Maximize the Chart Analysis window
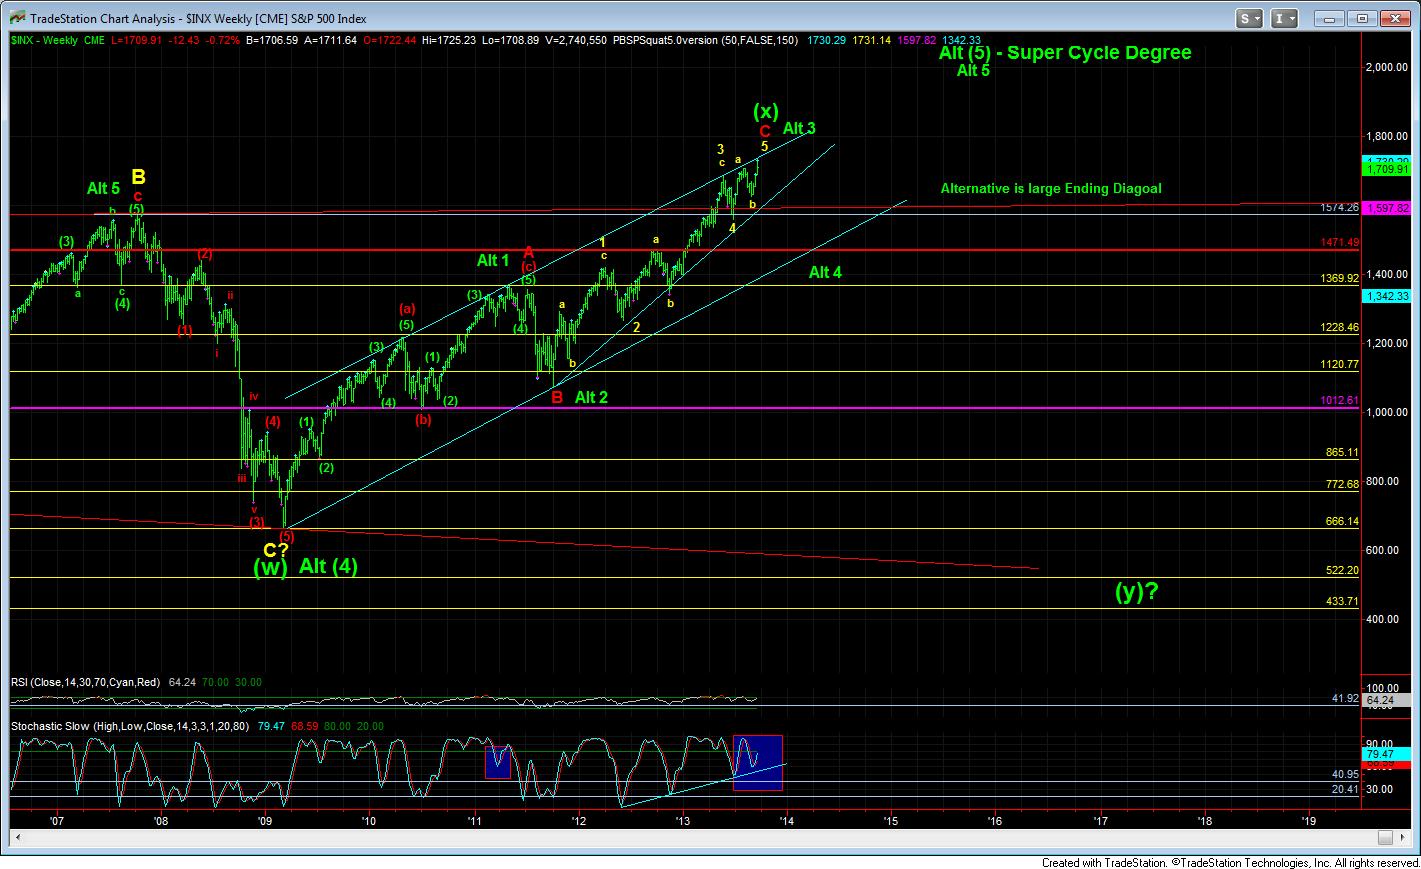The height and width of the screenshot is (869, 1421). 1362,18
